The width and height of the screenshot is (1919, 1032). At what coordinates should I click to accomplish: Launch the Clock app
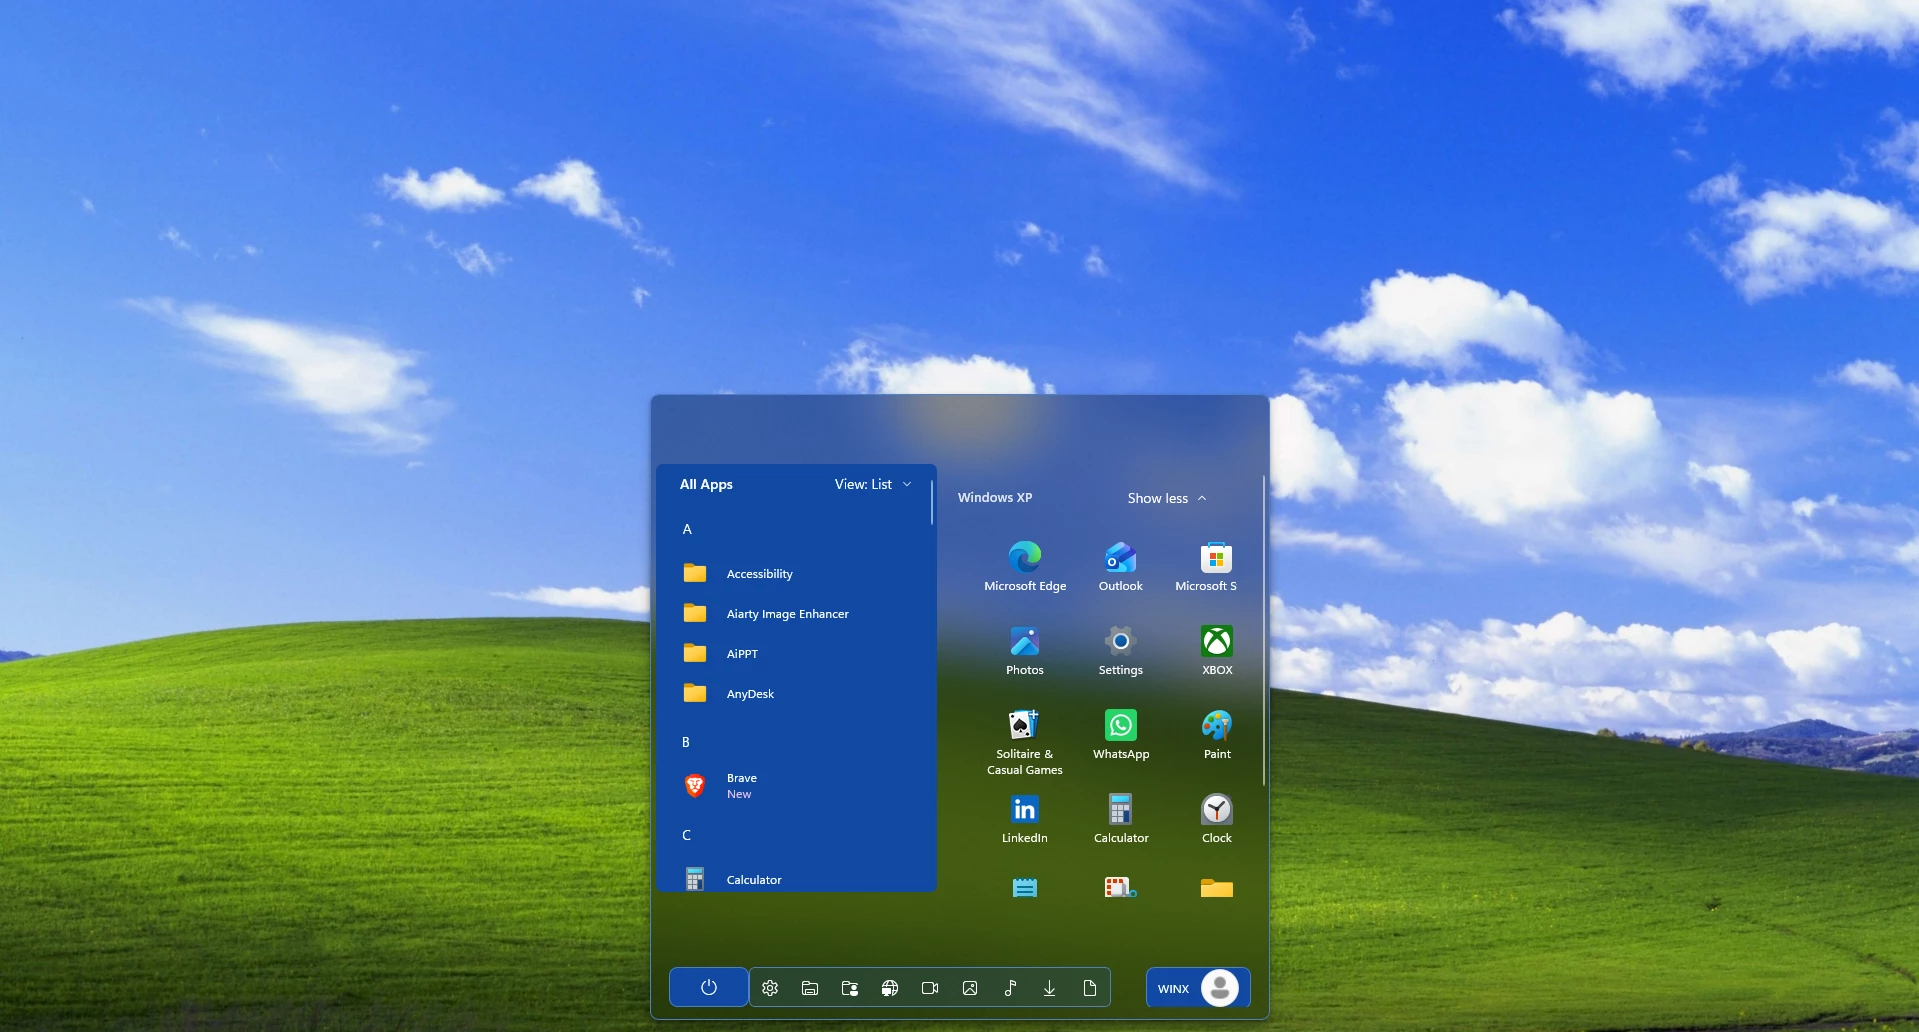(x=1217, y=818)
